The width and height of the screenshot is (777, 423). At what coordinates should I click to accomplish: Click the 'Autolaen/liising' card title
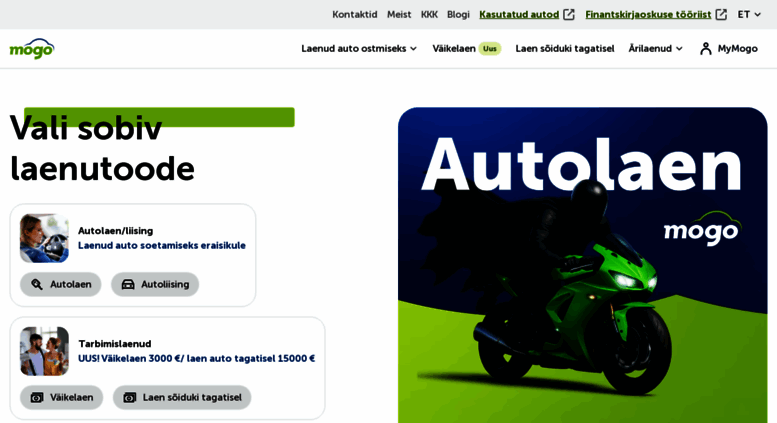[115, 231]
